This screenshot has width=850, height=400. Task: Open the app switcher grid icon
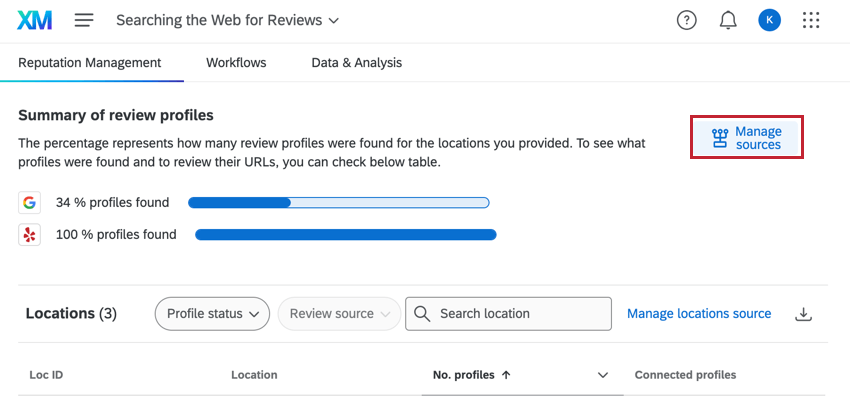click(811, 21)
